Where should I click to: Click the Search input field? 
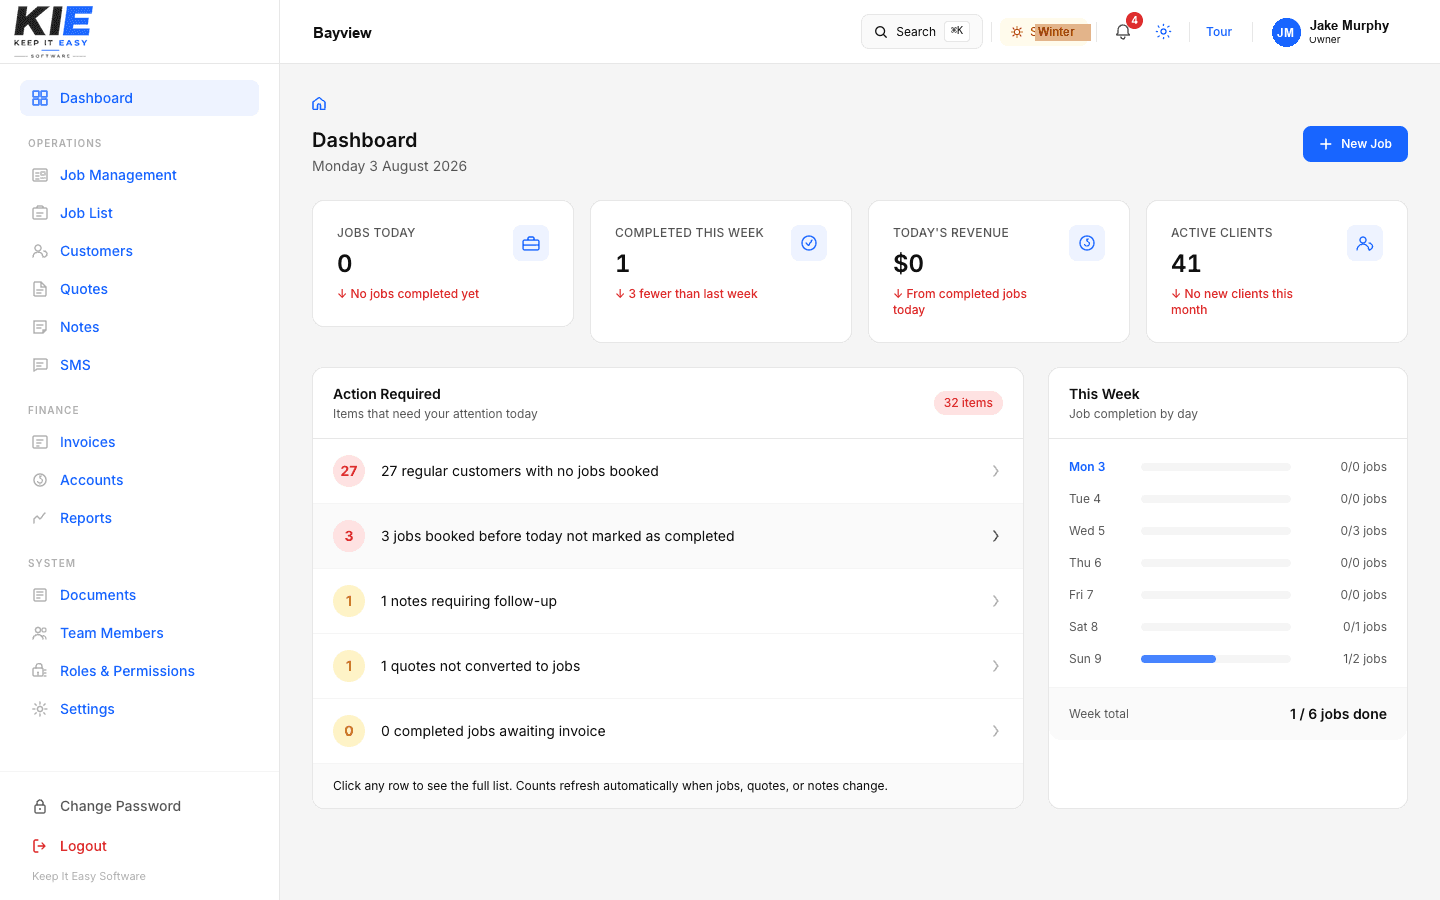click(922, 32)
